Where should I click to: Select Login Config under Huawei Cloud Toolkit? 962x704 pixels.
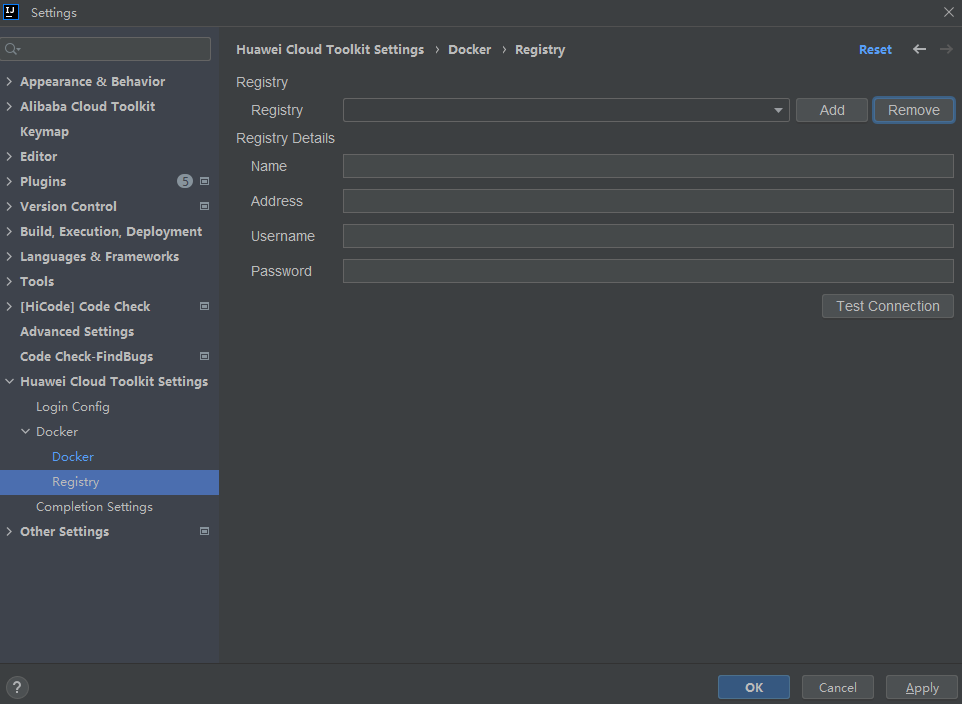[x=72, y=406]
